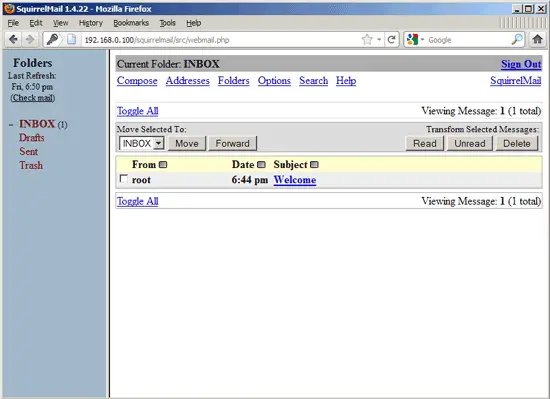Bookmark page with the star icon
This screenshot has height=399, width=550.
pos(367,40)
